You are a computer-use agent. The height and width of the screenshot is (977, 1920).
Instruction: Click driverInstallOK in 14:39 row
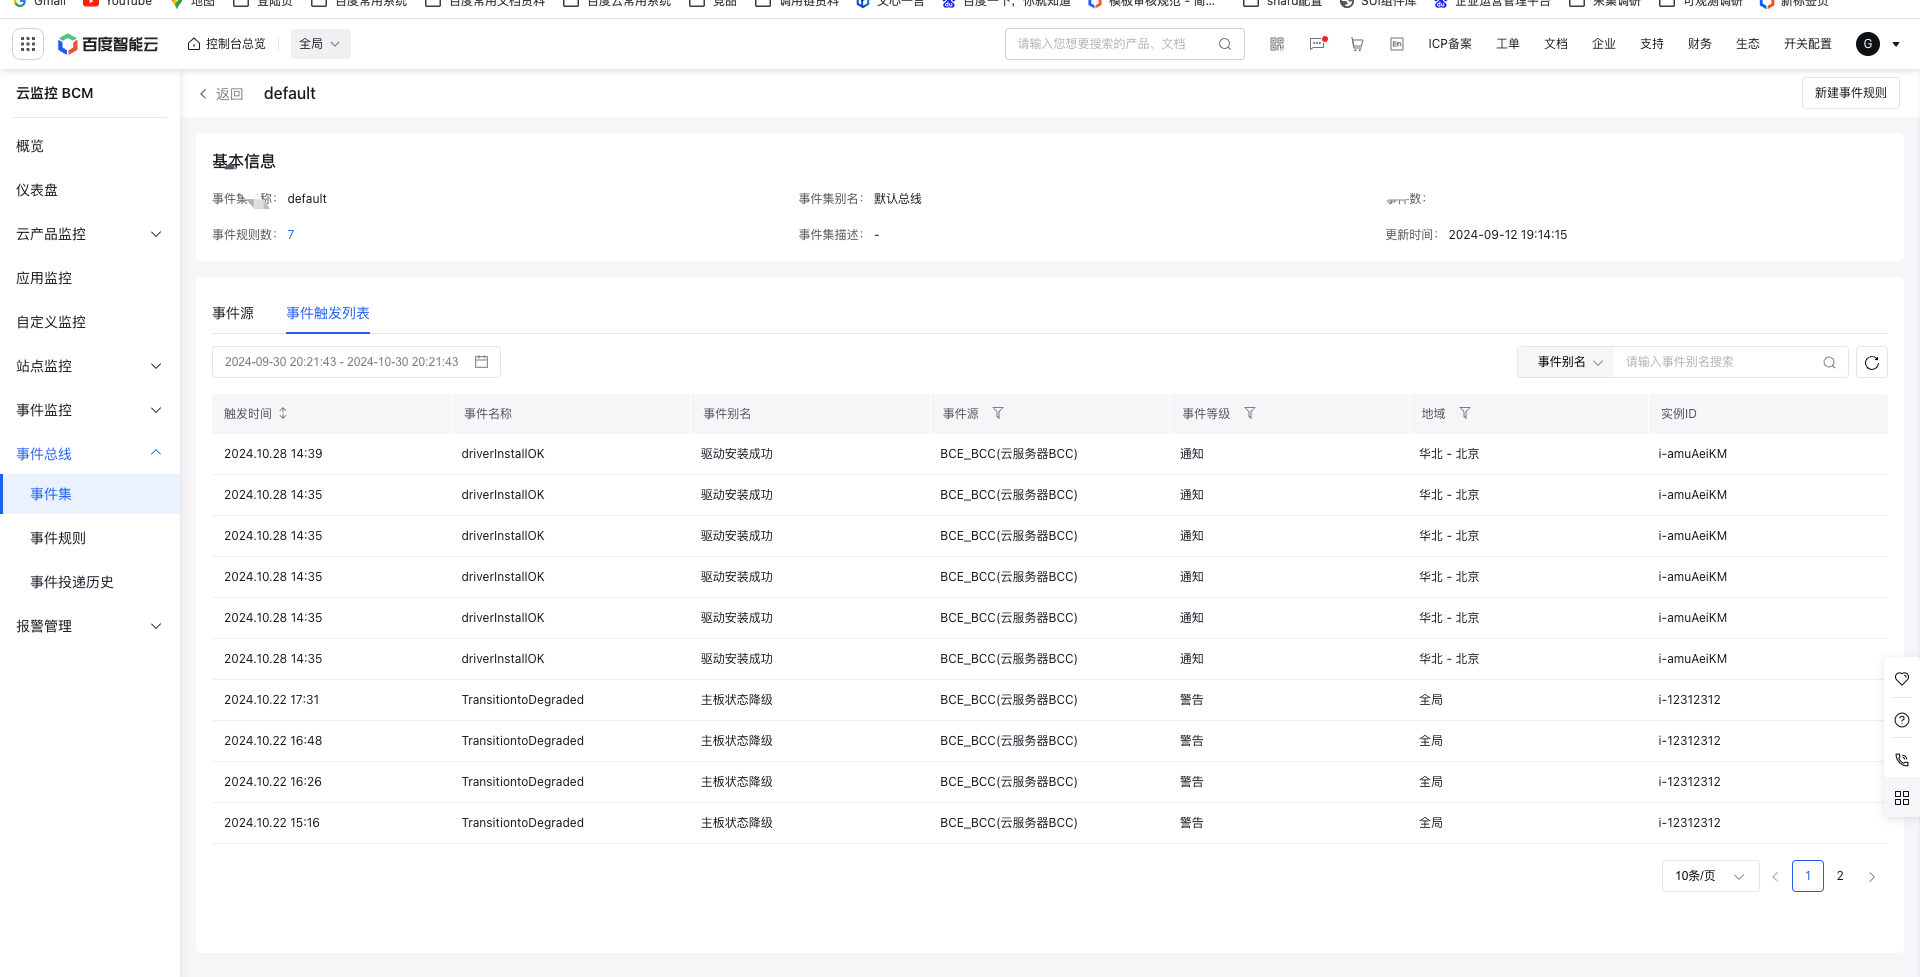pyautogui.click(x=503, y=454)
